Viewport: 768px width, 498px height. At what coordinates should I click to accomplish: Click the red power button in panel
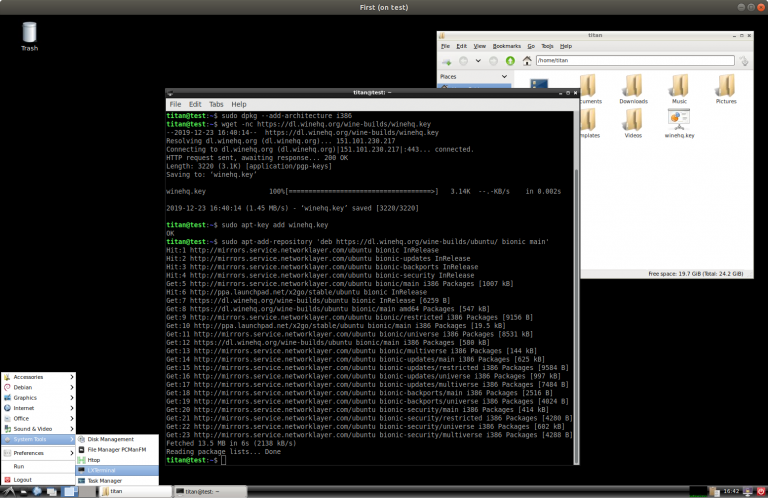pyautogui.click(x=759, y=491)
